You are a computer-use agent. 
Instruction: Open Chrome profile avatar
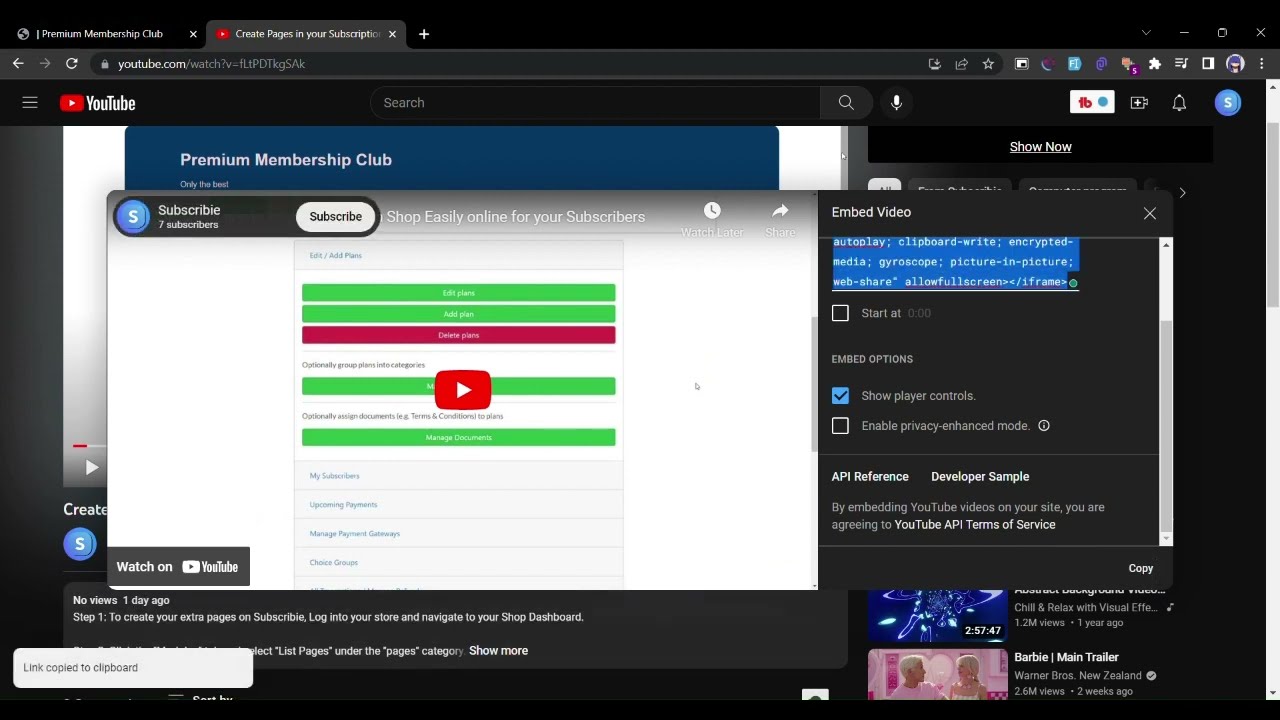(x=1235, y=64)
